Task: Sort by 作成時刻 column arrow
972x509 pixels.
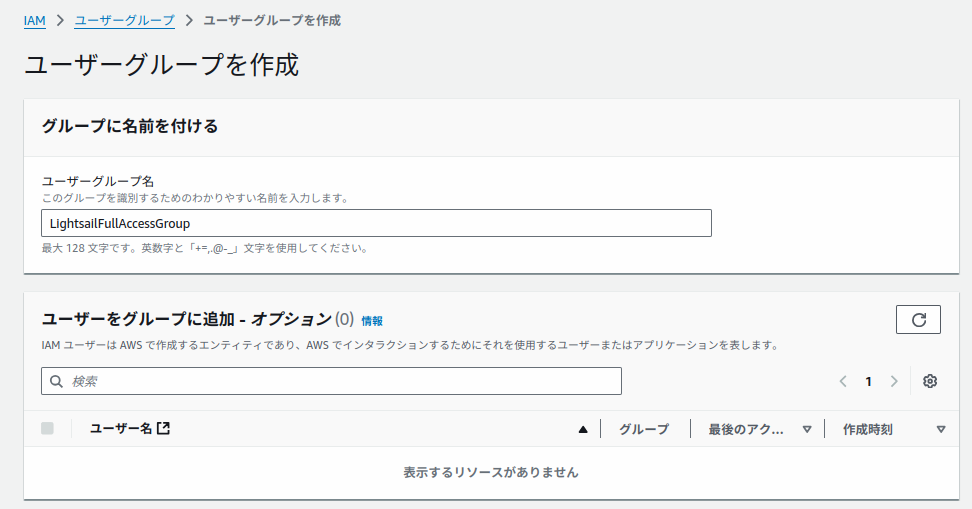Action: click(x=940, y=430)
